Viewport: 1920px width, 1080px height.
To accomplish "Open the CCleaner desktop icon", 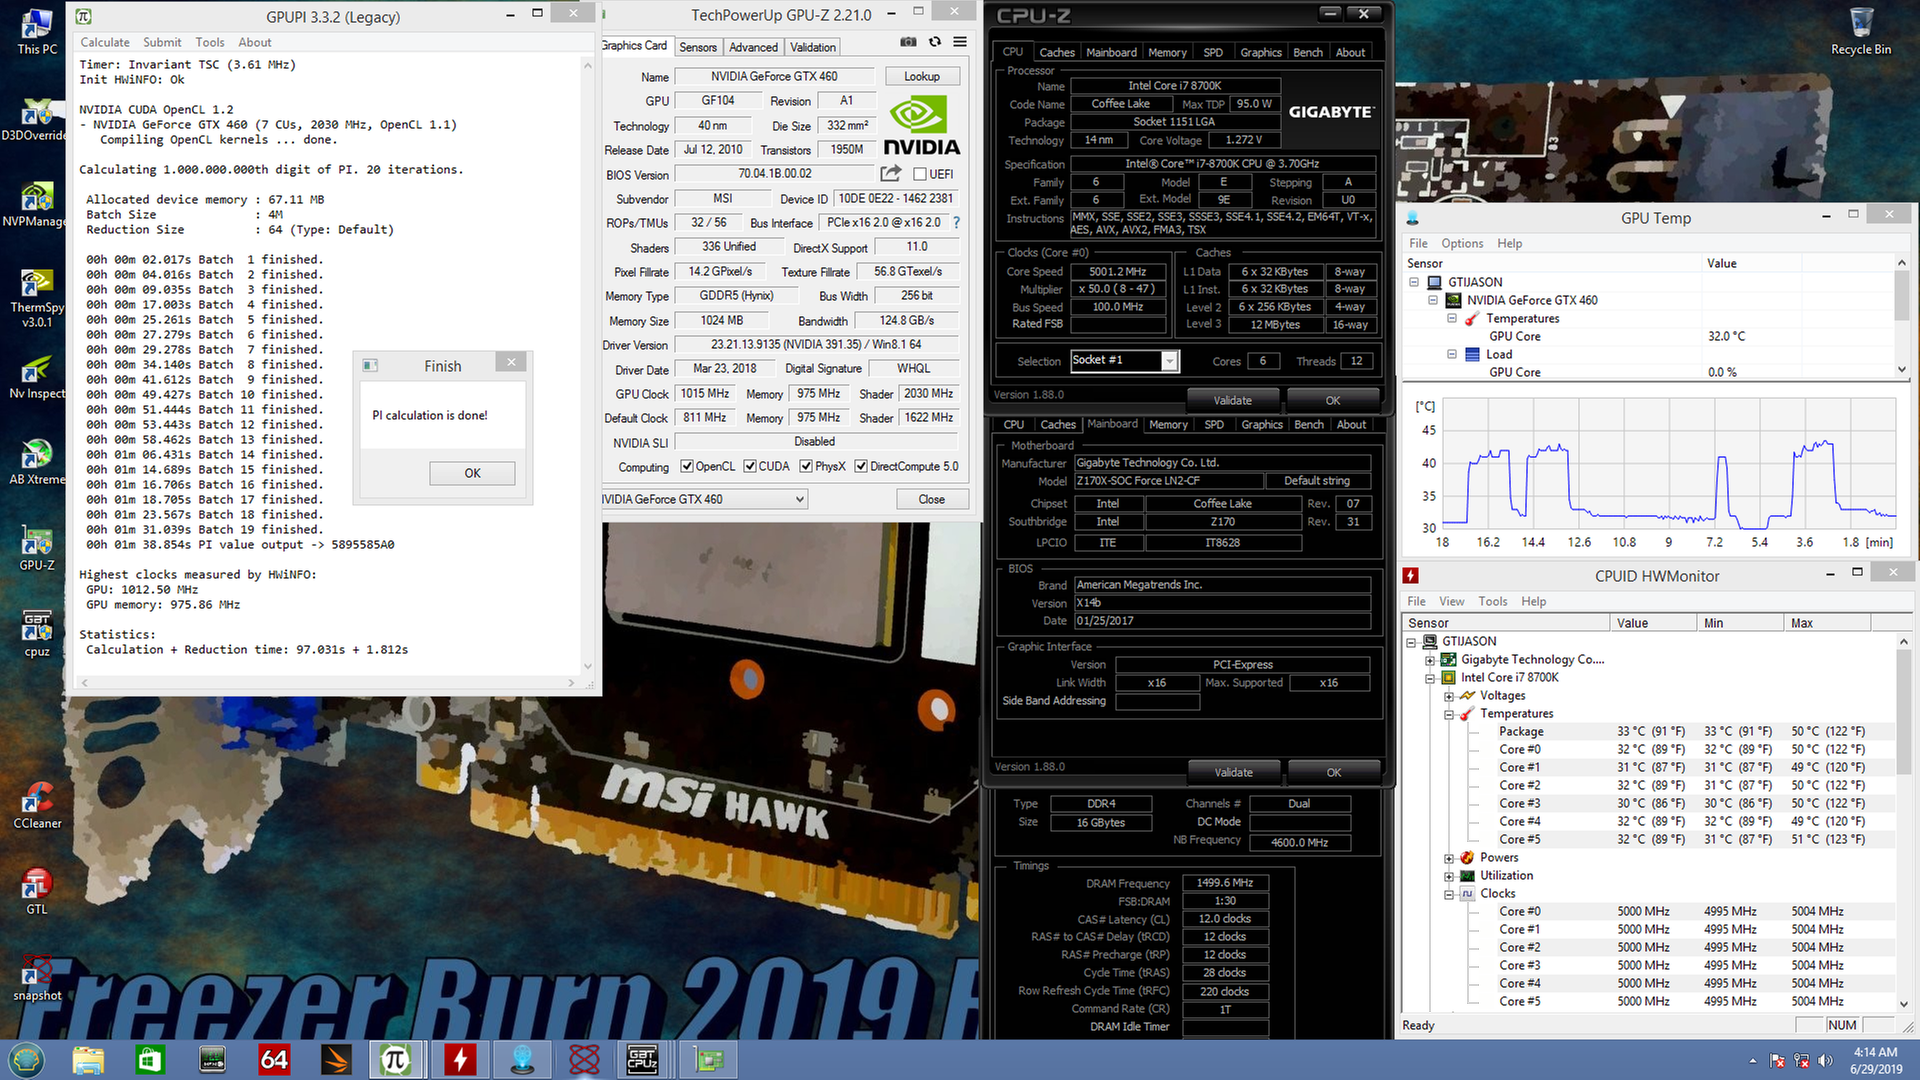I will [36, 806].
